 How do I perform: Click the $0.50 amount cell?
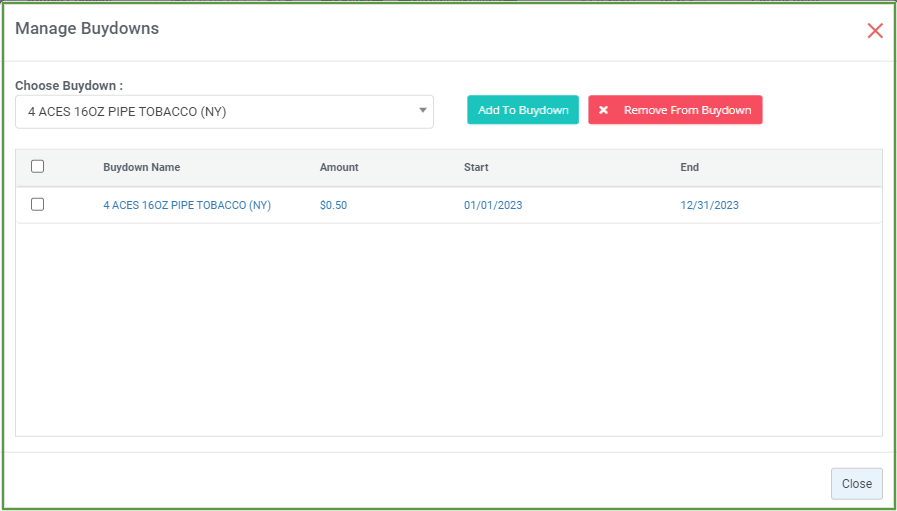pyautogui.click(x=334, y=205)
